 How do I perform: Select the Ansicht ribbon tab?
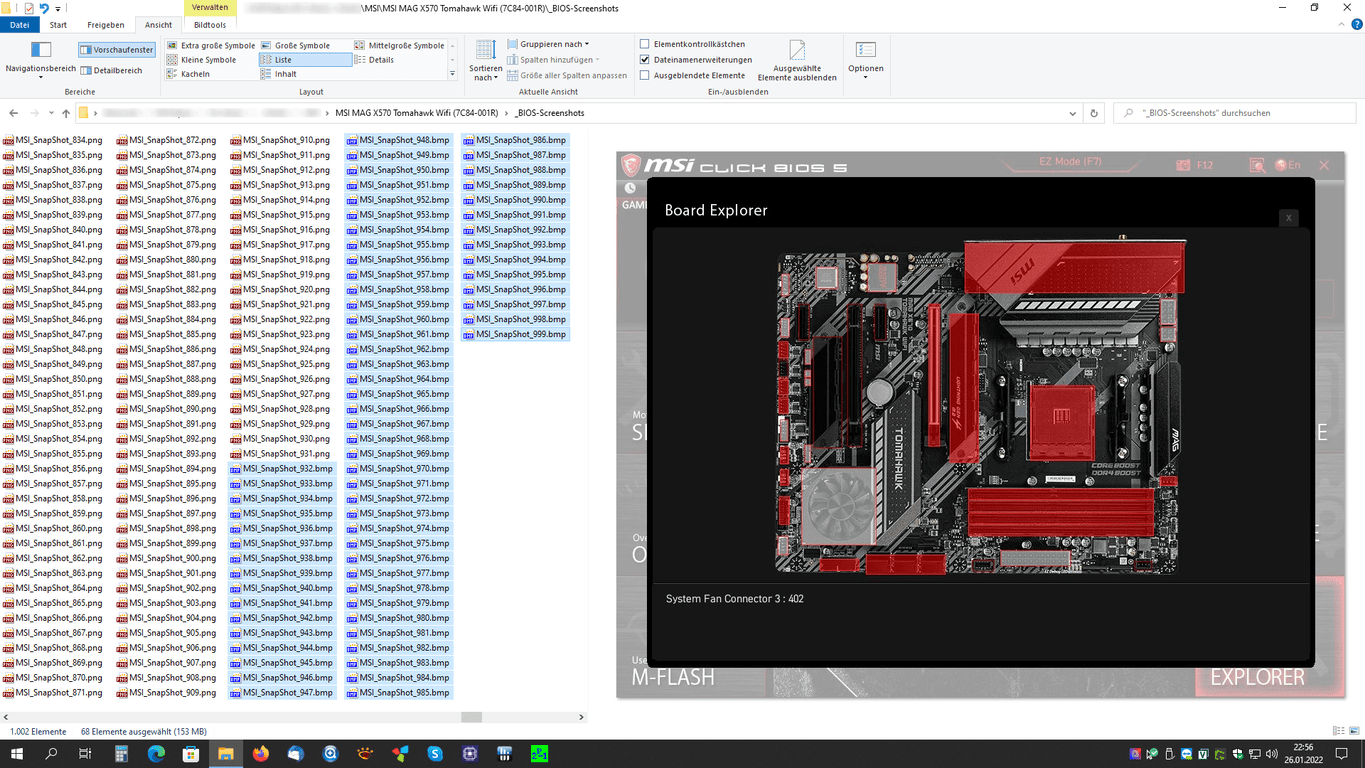click(x=158, y=25)
